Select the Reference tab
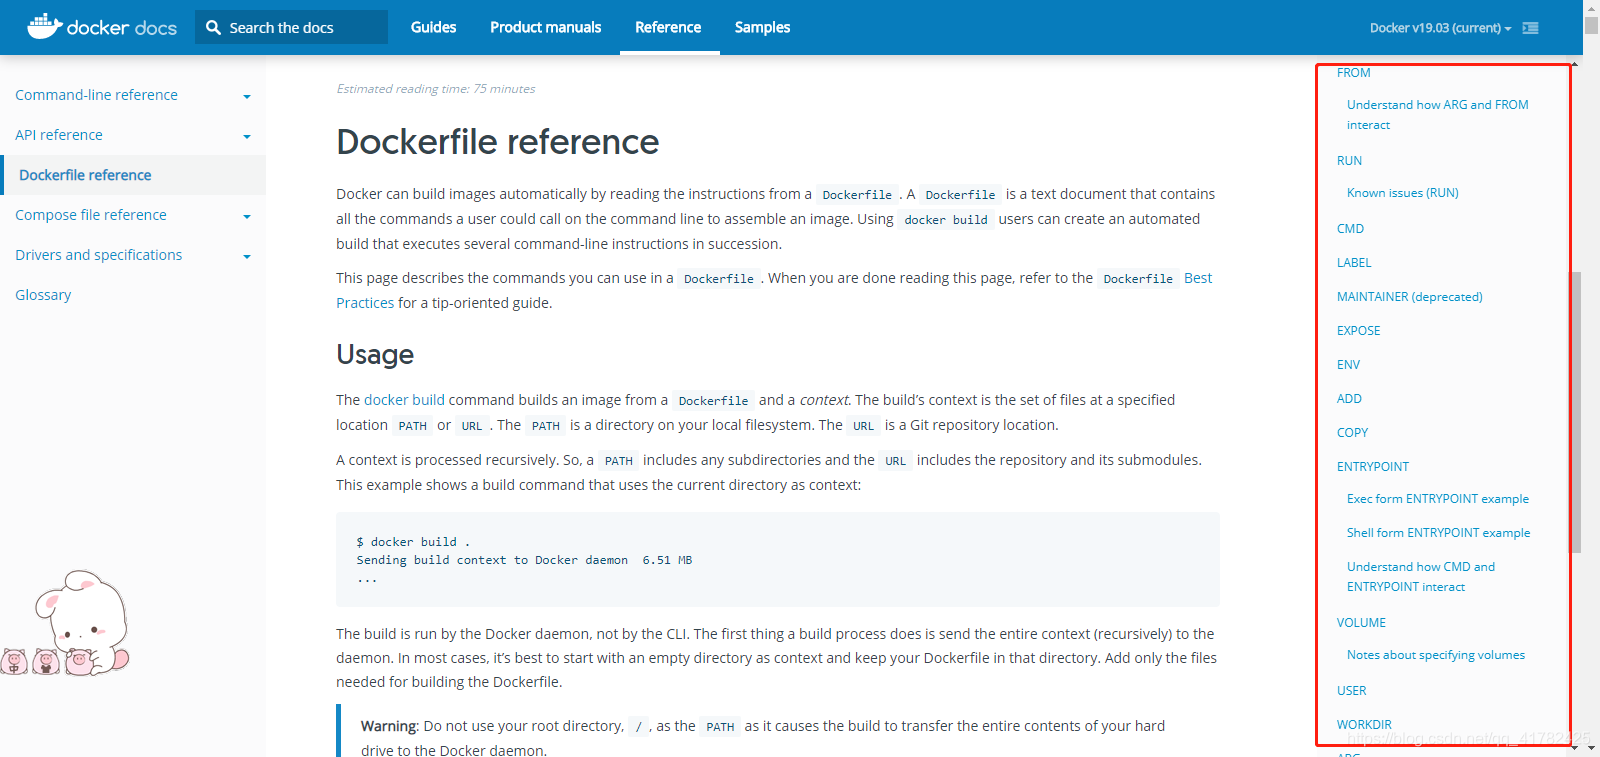This screenshot has height=757, width=1600. coord(668,27)
